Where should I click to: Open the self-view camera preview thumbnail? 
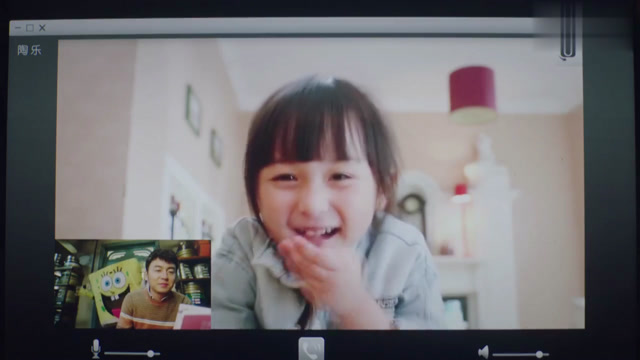pos(133,284)
